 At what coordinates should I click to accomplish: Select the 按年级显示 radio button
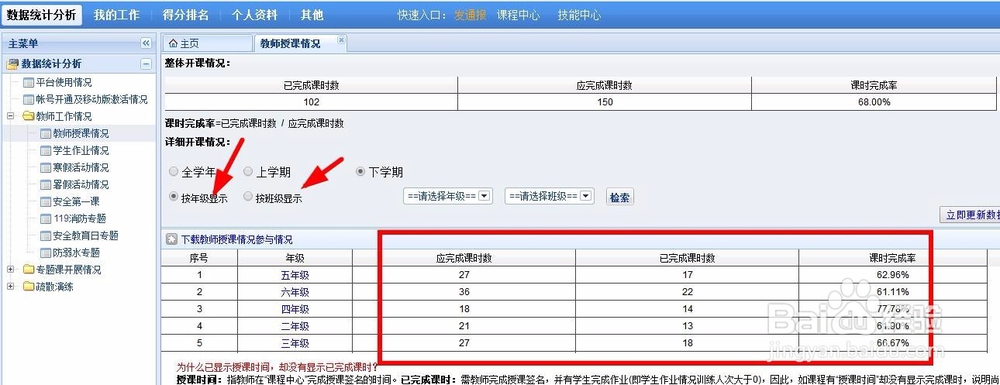pyautogui.click(x=173, y=197)
